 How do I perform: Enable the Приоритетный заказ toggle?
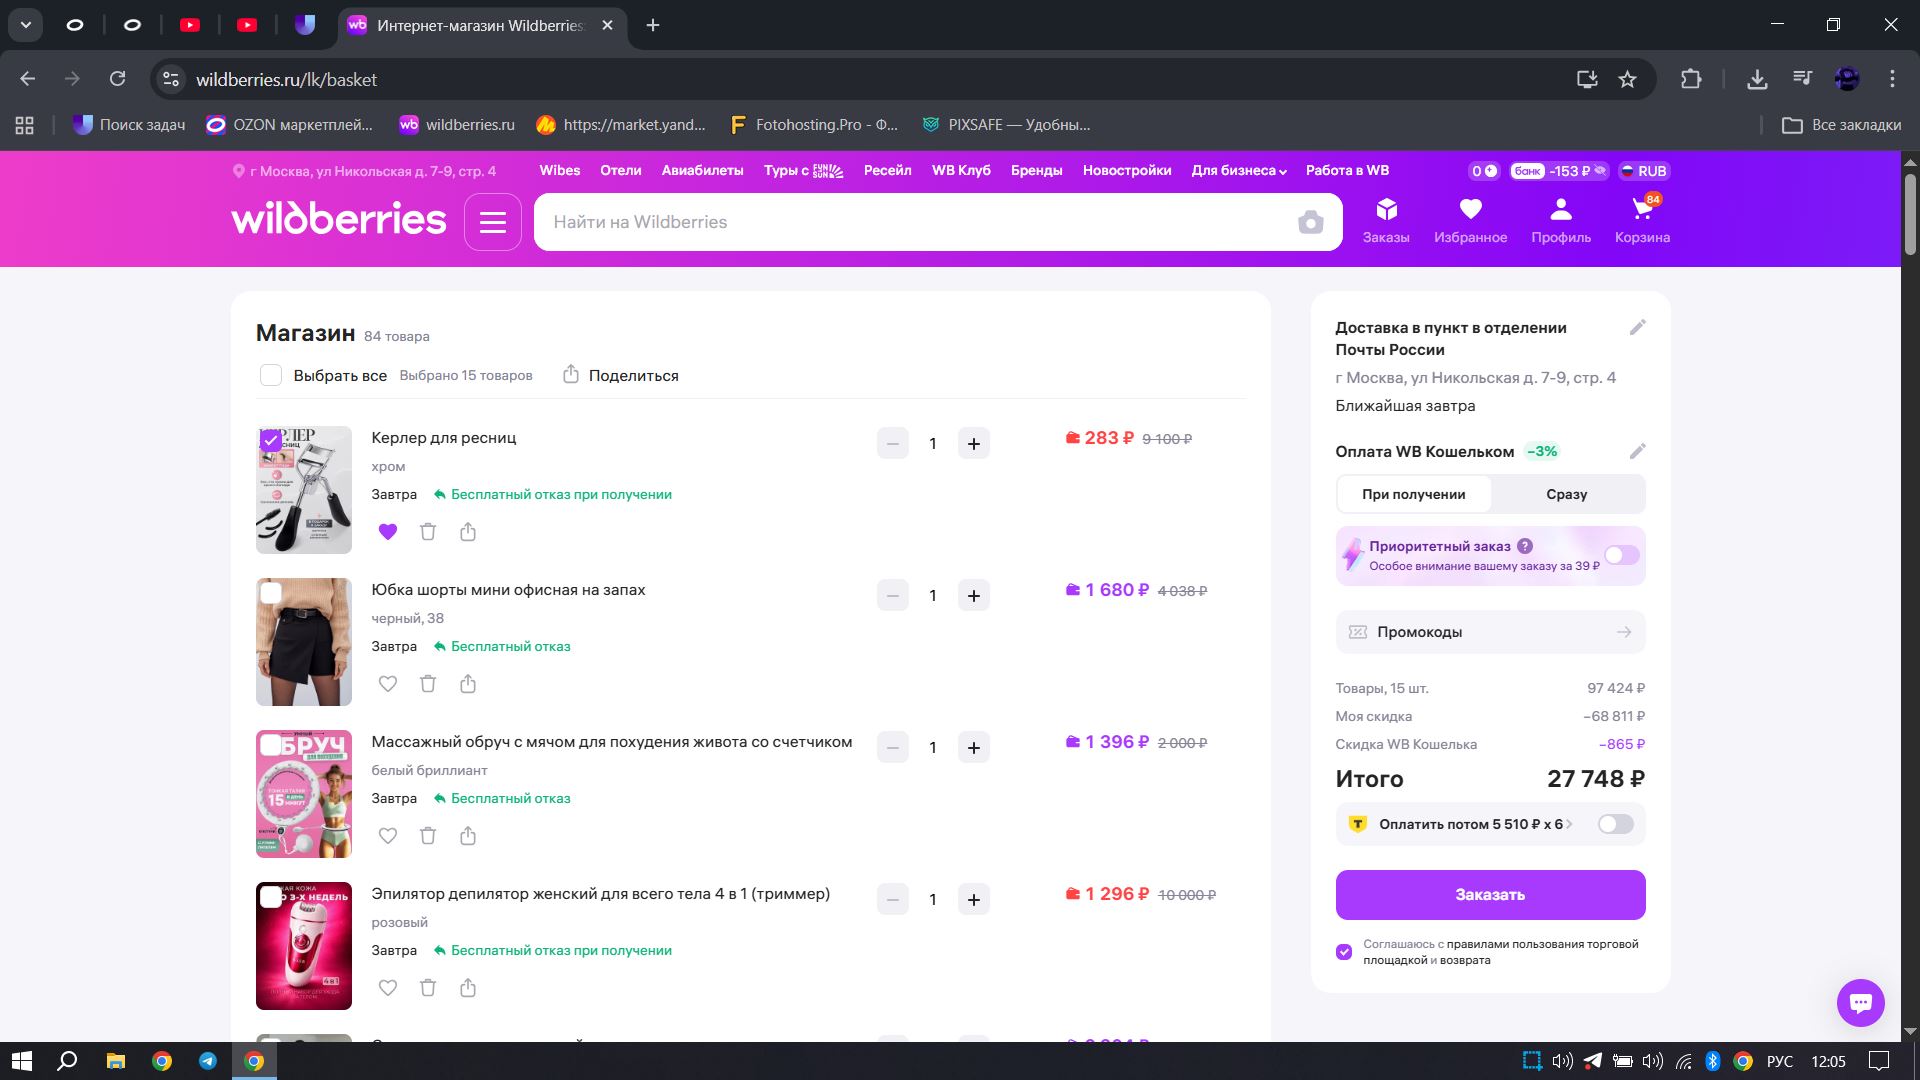1621,555
